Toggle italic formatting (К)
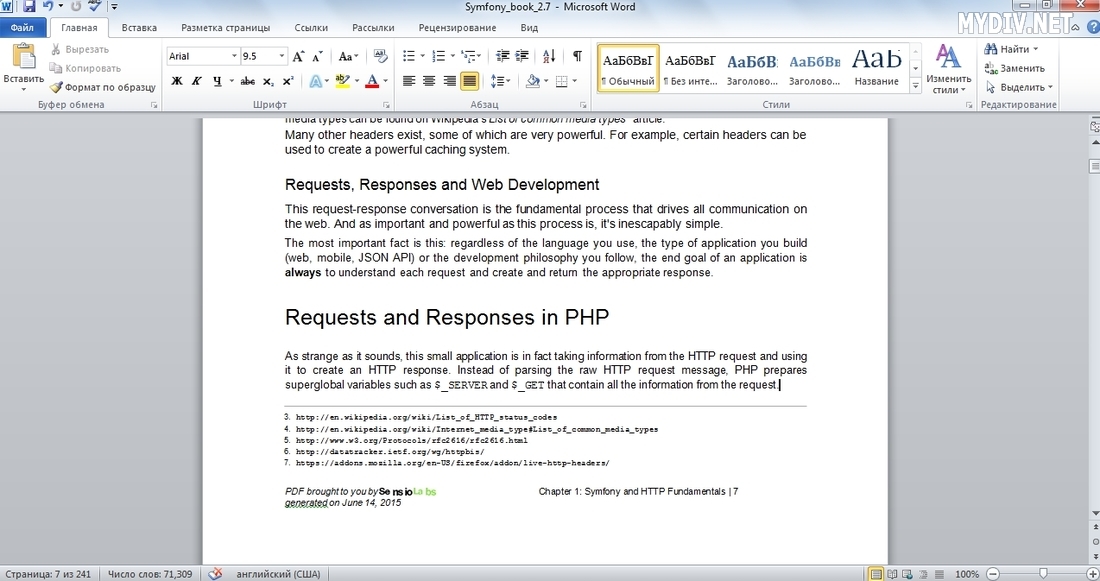 197,81
